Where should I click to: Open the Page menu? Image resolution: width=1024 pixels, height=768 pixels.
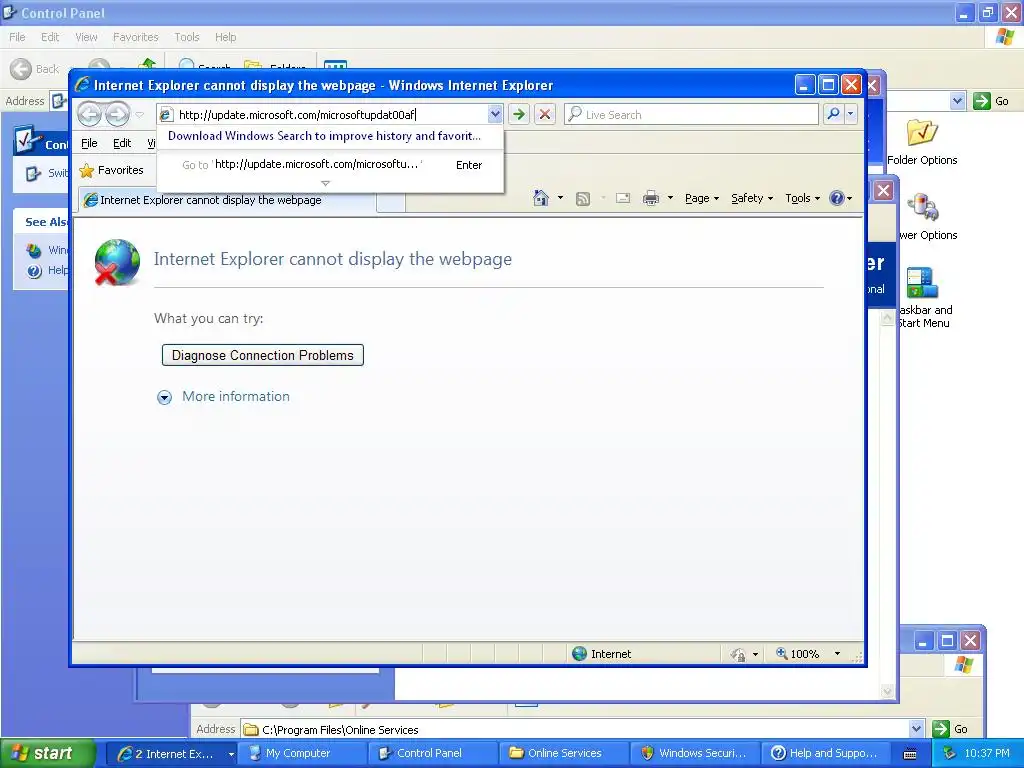pyautogui.click(x=701, y=198)
